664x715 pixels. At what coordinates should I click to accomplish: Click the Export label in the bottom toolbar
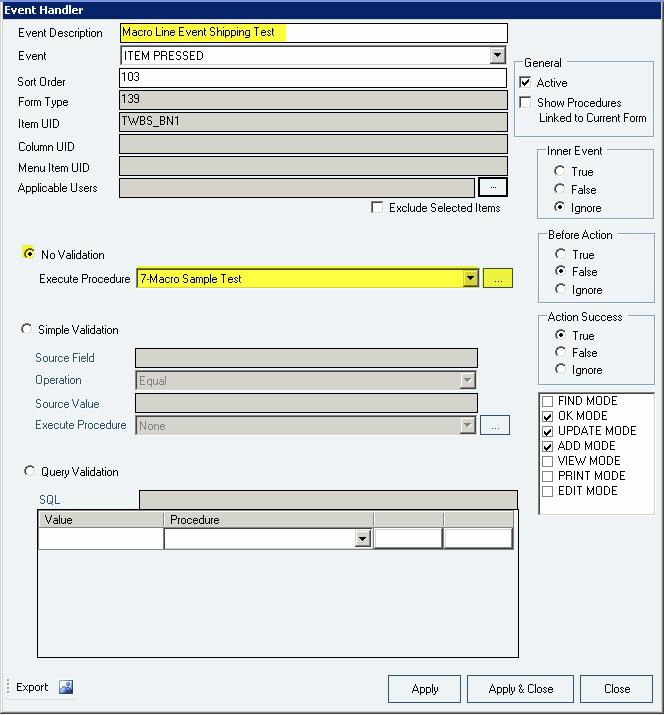point(32,687)
